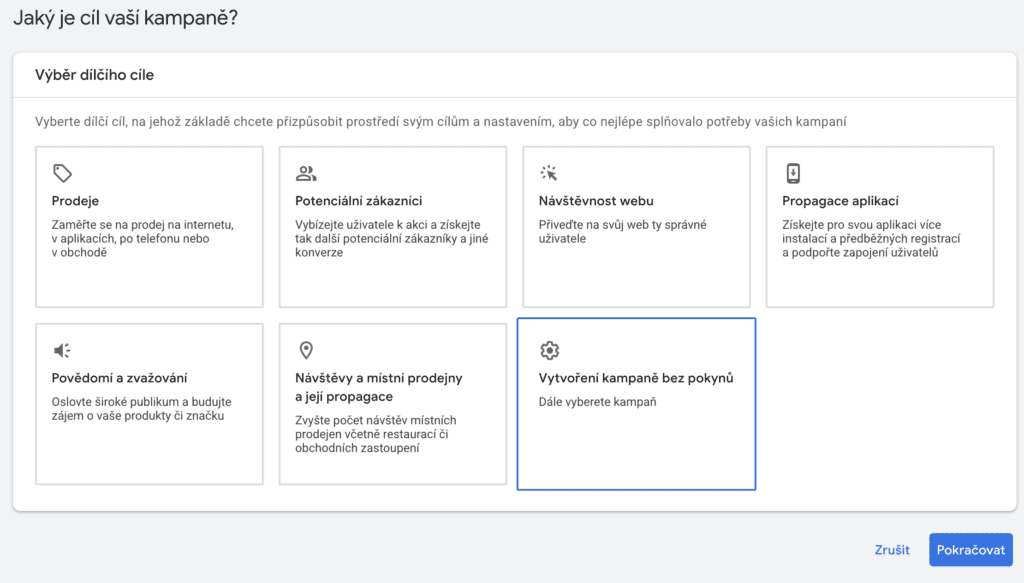Select Vytvoření kampaně bez pokynů title
The height and width of the screenshot is (583, 1024).
coord(636,378)
